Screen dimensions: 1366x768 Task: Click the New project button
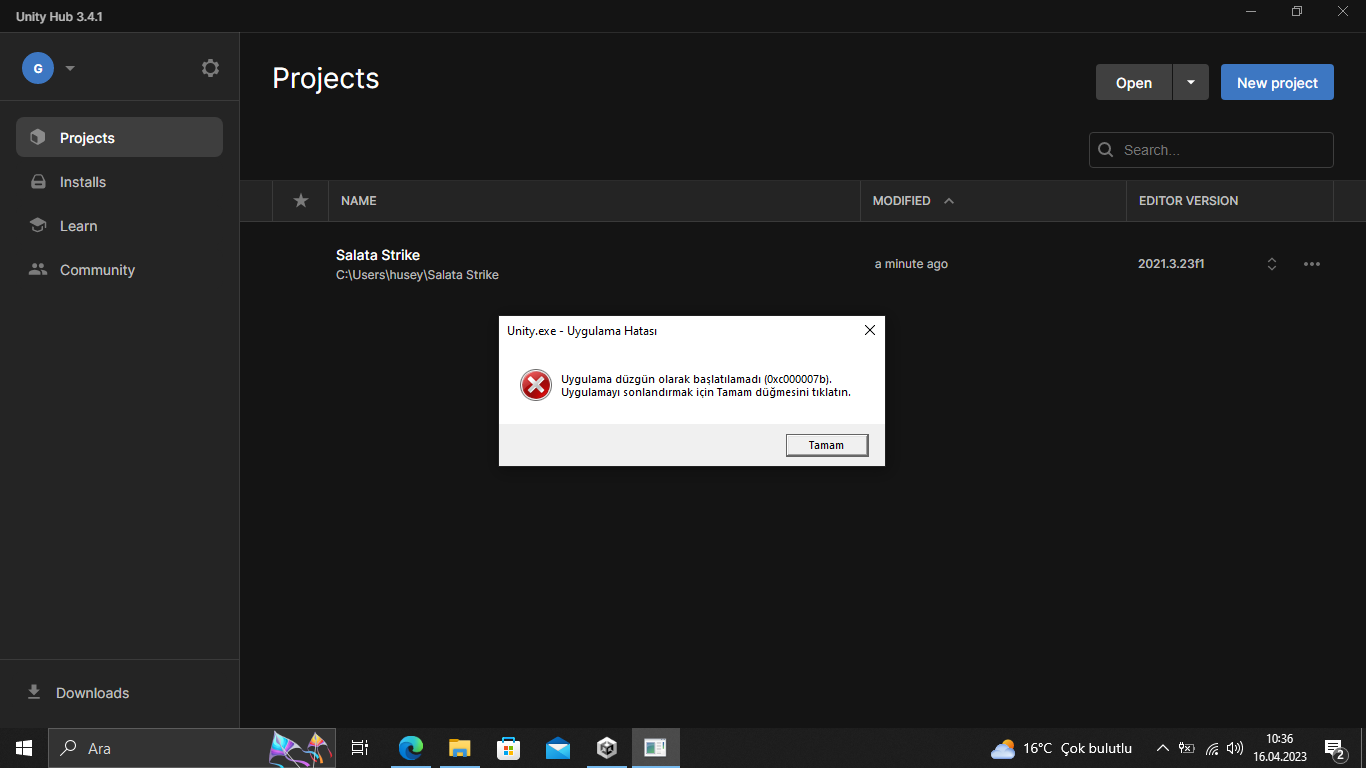[1277, 83]
